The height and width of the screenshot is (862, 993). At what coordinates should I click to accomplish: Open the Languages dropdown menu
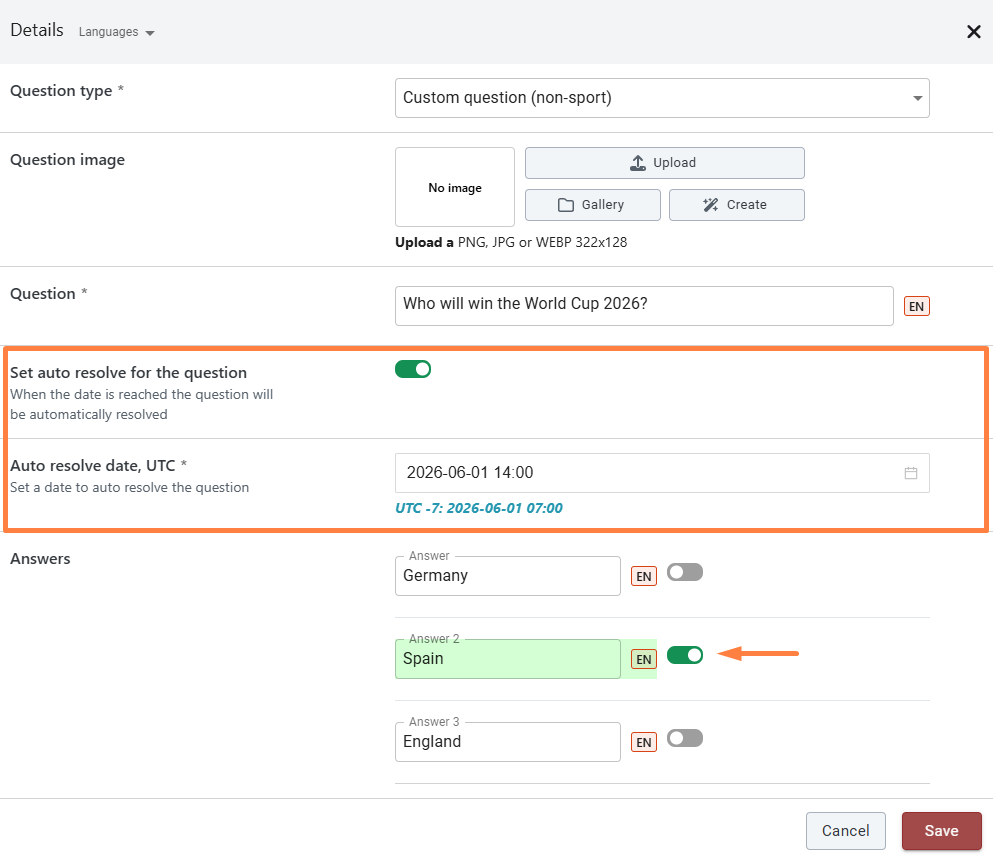coord(117,32)
